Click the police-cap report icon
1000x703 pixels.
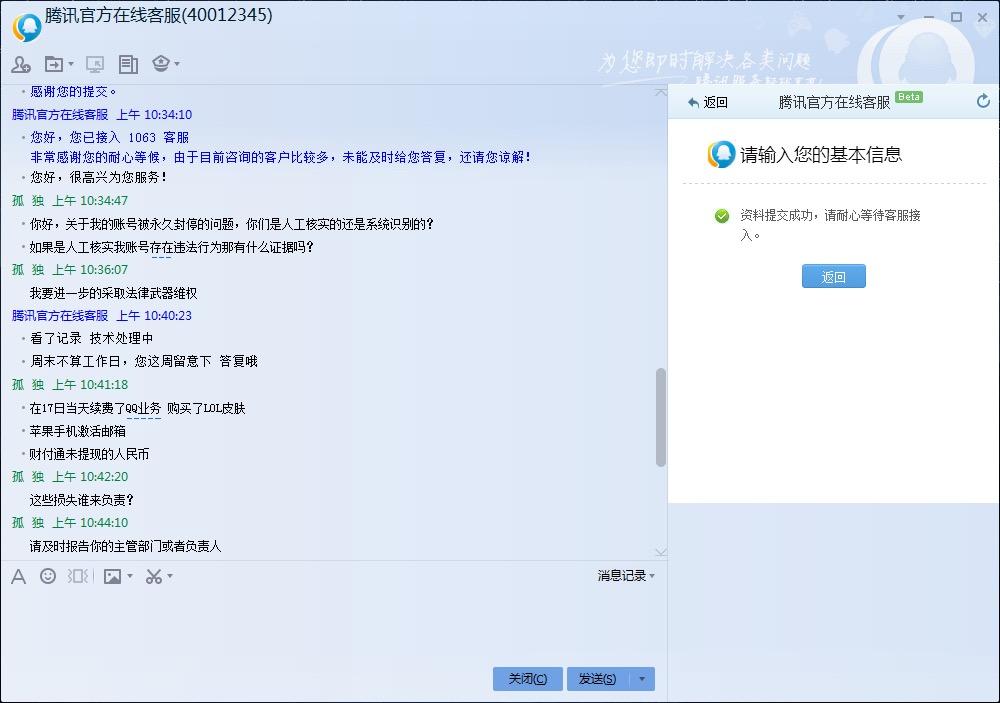tap(160, 63)
